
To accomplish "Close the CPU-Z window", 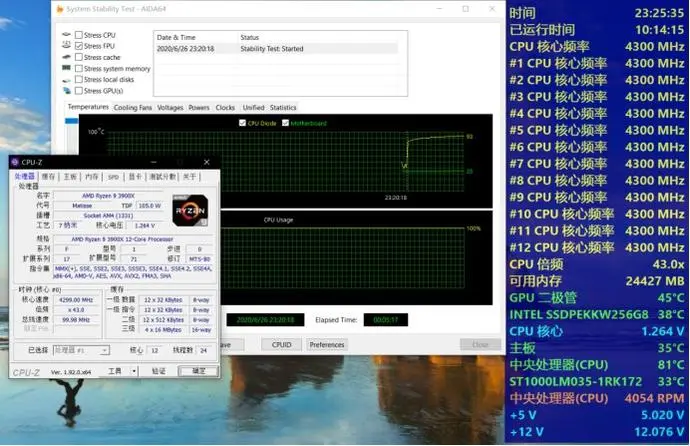I will coord(206,162).
